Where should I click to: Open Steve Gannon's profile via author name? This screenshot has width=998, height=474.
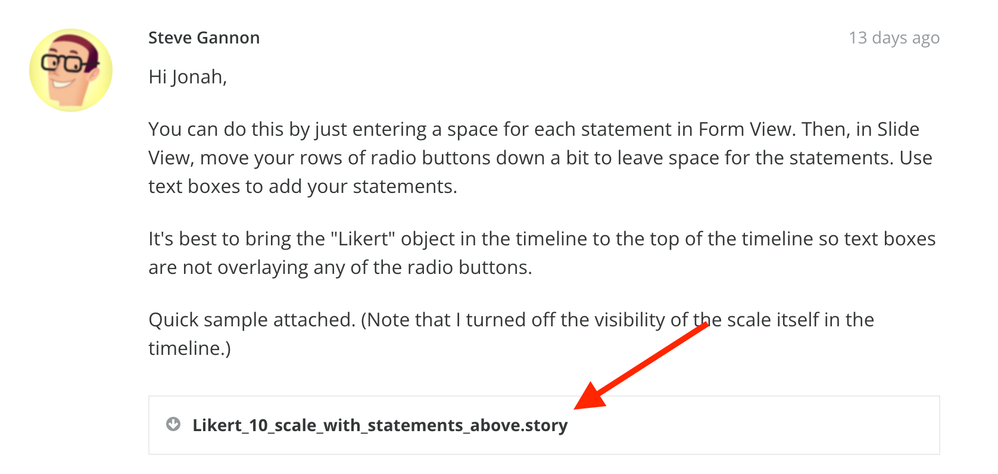204,38
